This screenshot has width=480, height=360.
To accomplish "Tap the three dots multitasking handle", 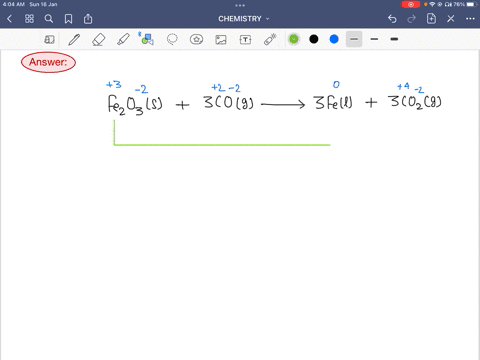I will tap(240, 5).
